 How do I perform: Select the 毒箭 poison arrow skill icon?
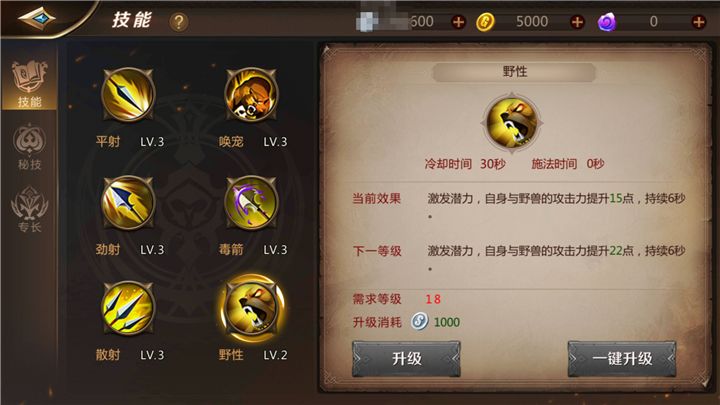(251, 202)
